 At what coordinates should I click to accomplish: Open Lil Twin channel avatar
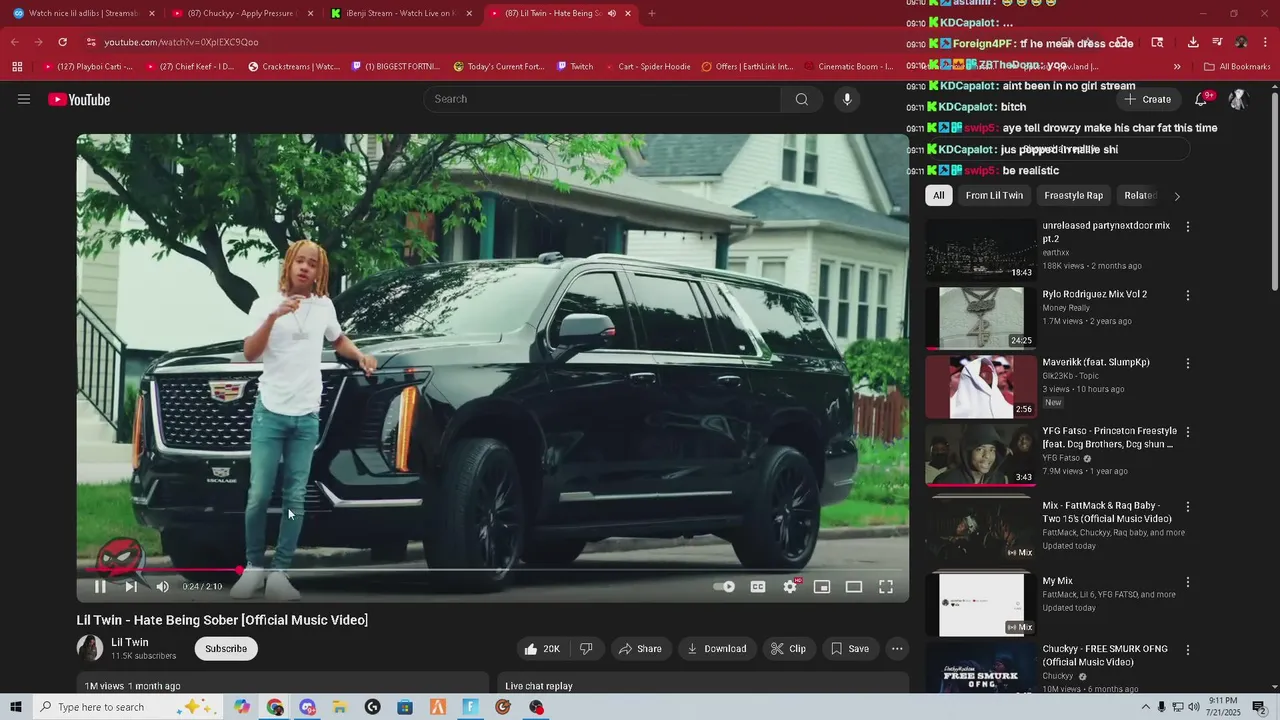tap(90, 648)
